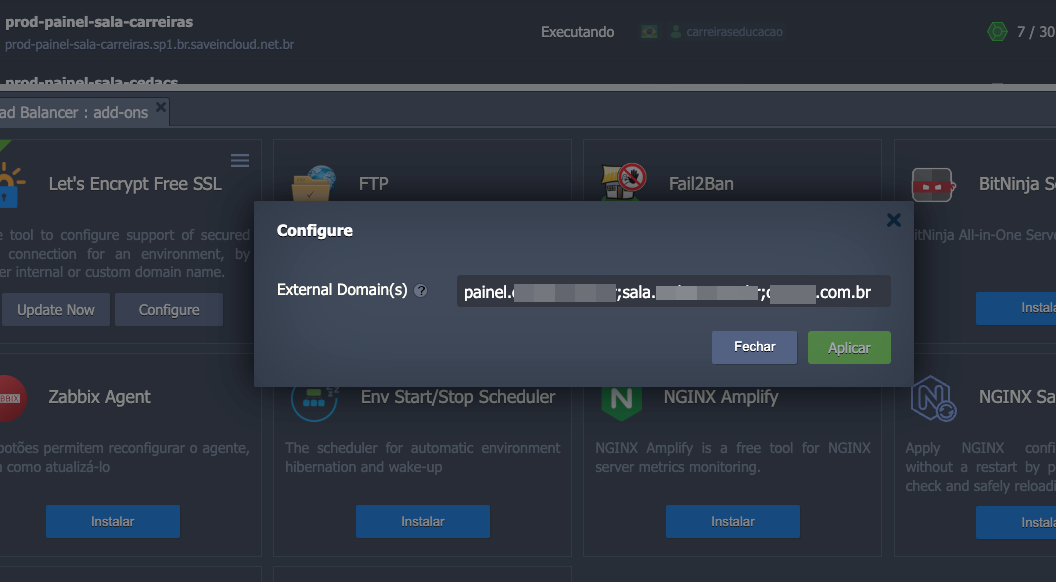Click the BitNinja add-on icon
The height and width of the screenshot is (582, 1056).
click(932, 184)
